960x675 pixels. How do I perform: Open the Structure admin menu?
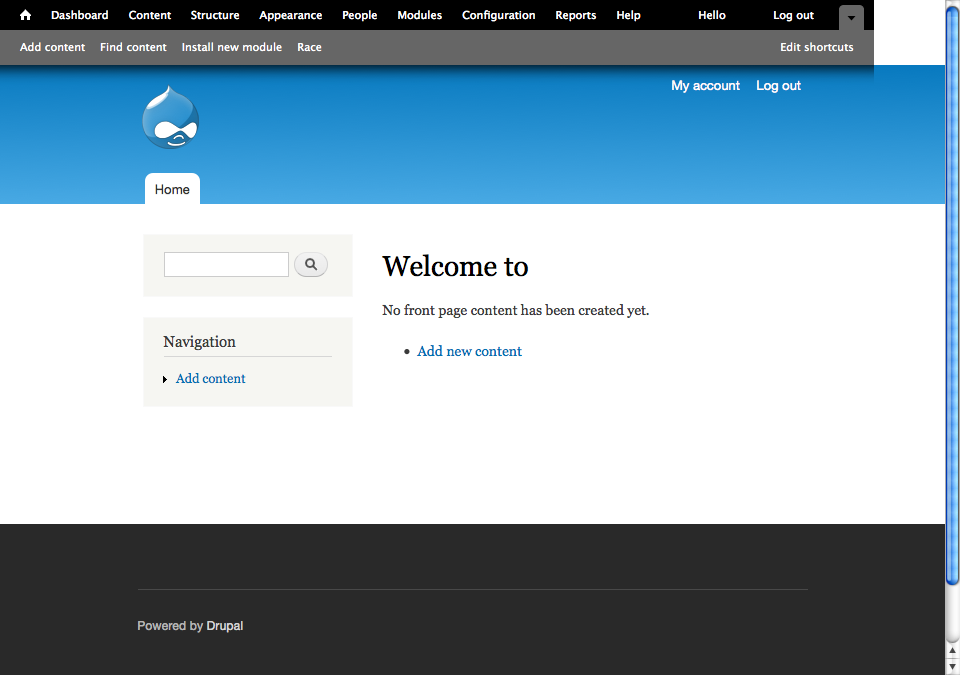(x=215, y=15)
